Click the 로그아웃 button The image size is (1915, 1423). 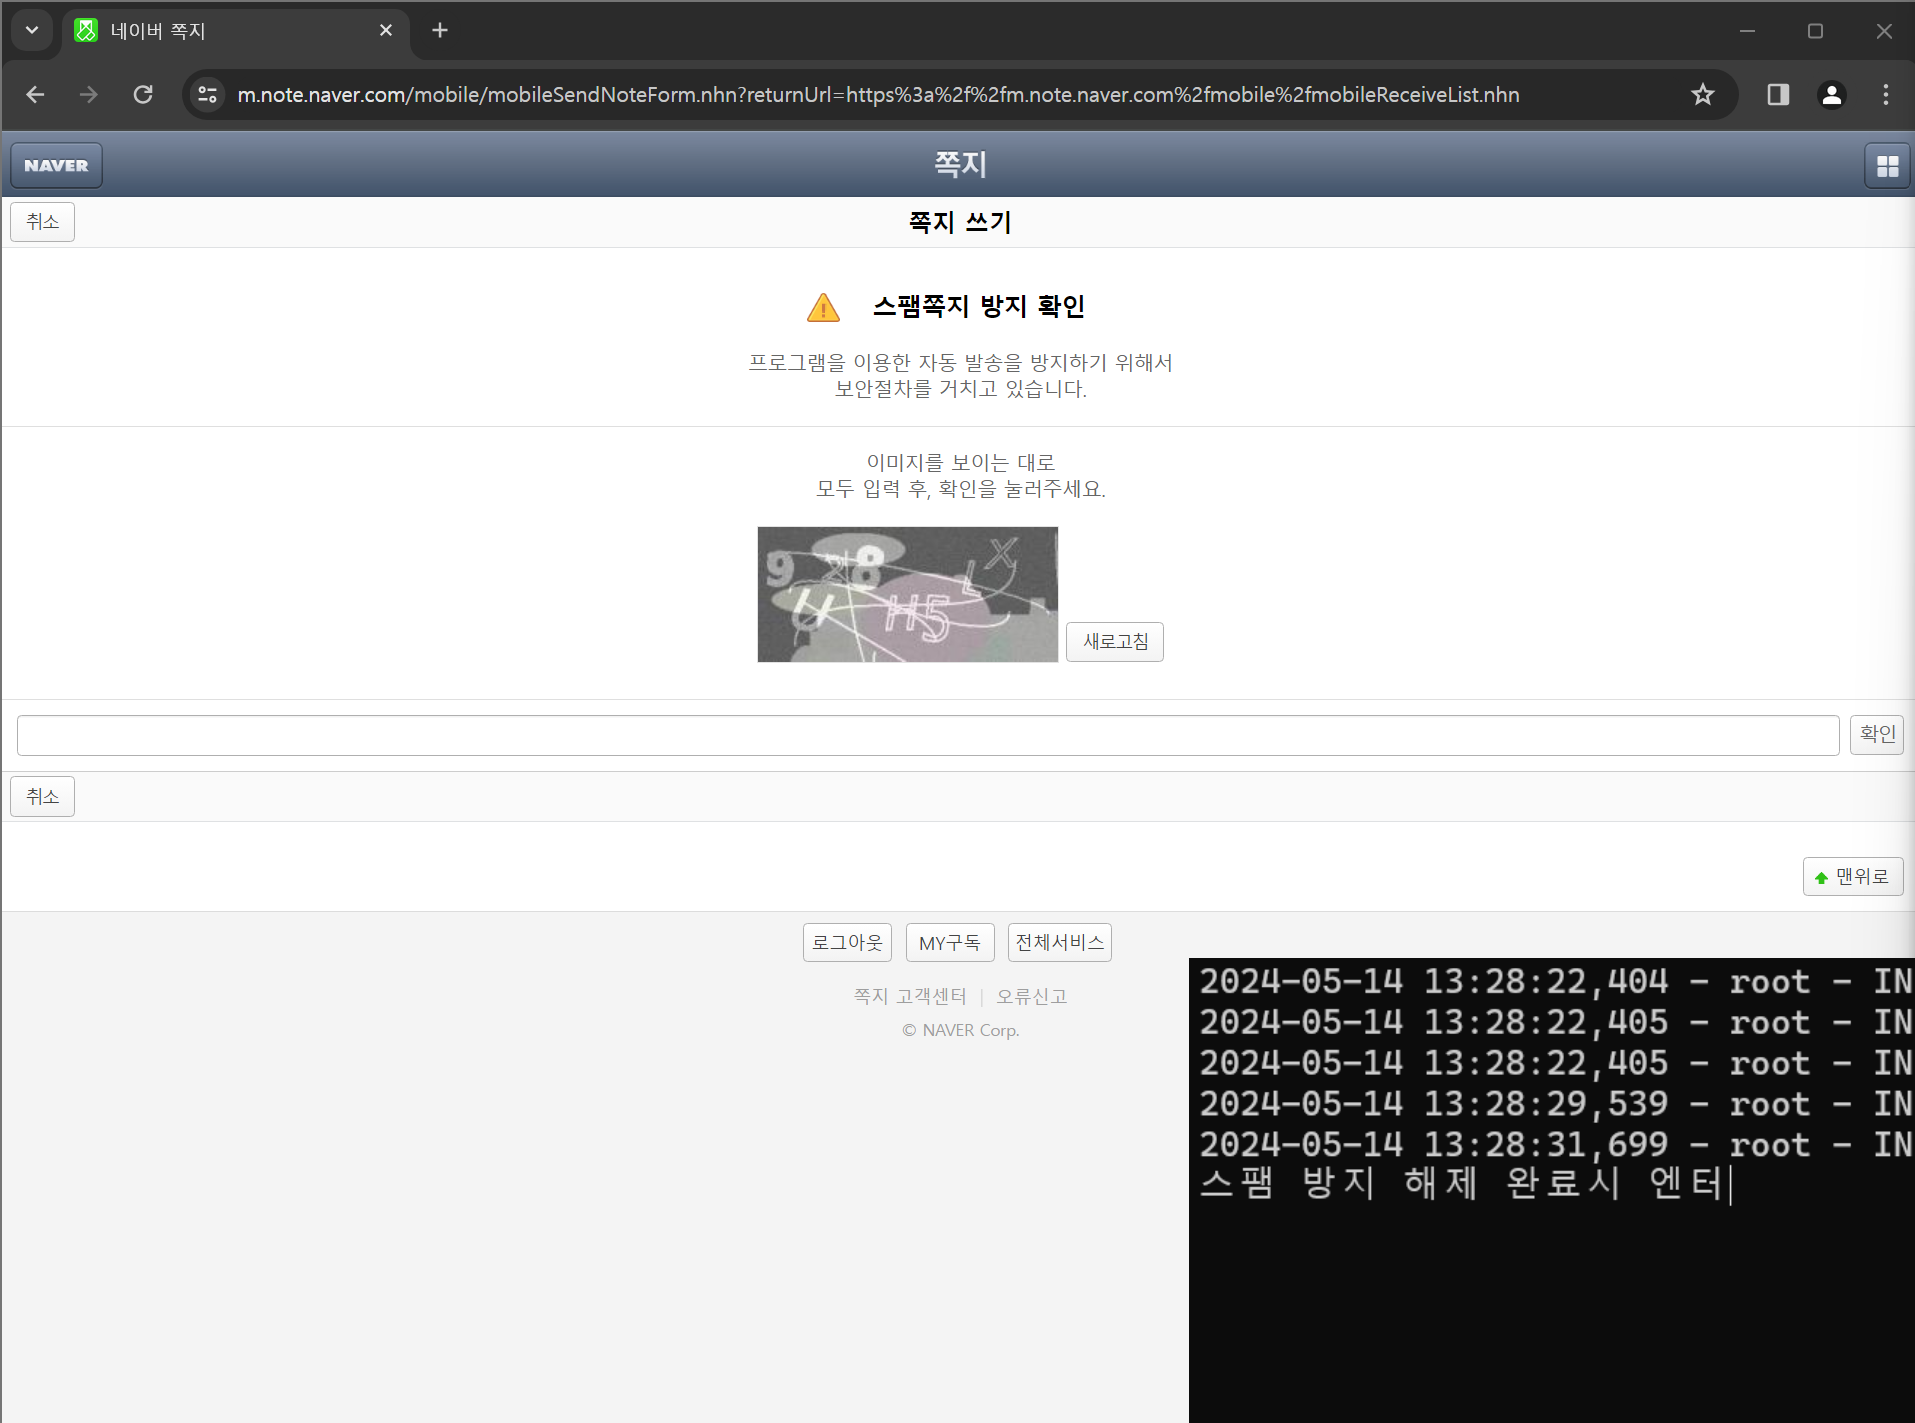(x=847, y=942)
